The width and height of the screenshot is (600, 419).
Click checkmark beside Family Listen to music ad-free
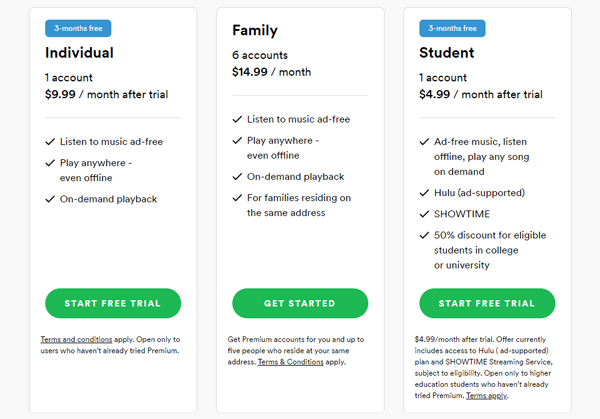coord(237,119)
